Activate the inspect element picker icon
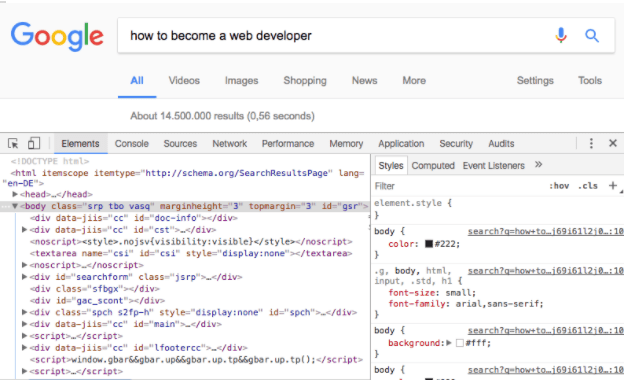 (13, 144)
